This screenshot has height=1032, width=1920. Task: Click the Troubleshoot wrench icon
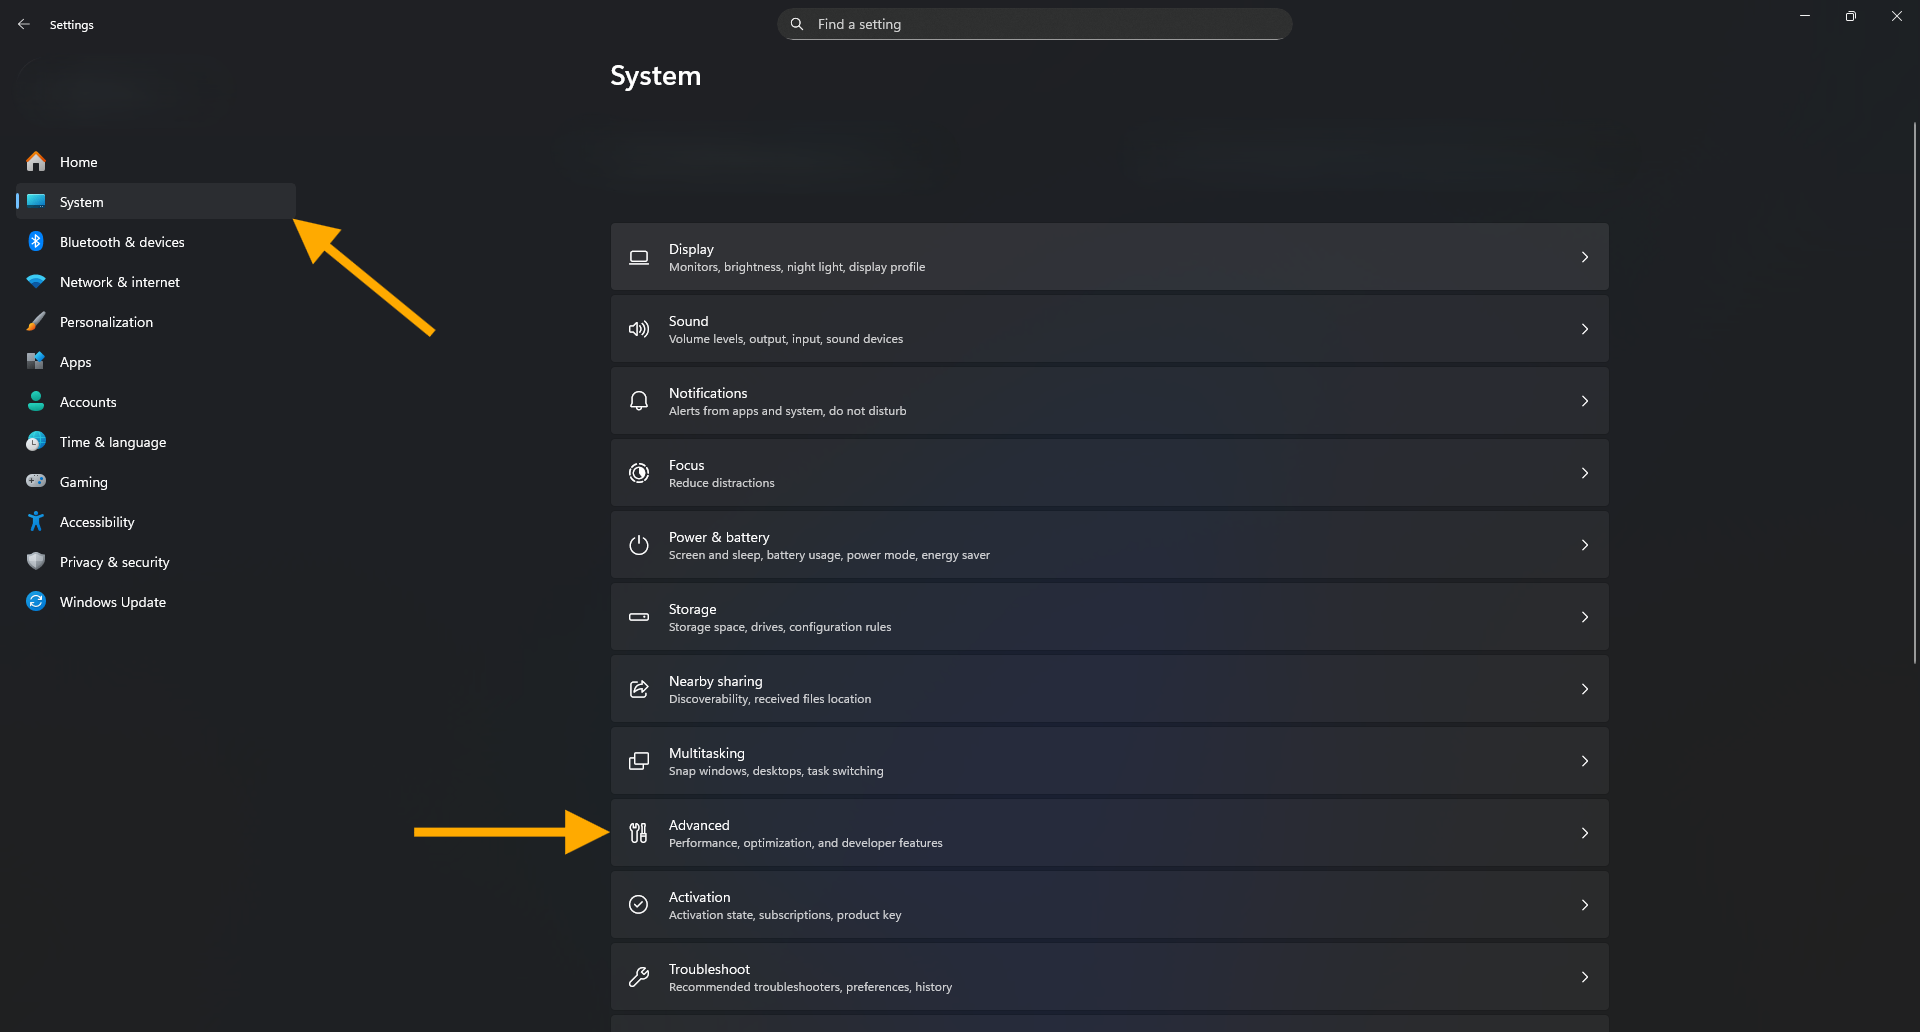(638, 977)
